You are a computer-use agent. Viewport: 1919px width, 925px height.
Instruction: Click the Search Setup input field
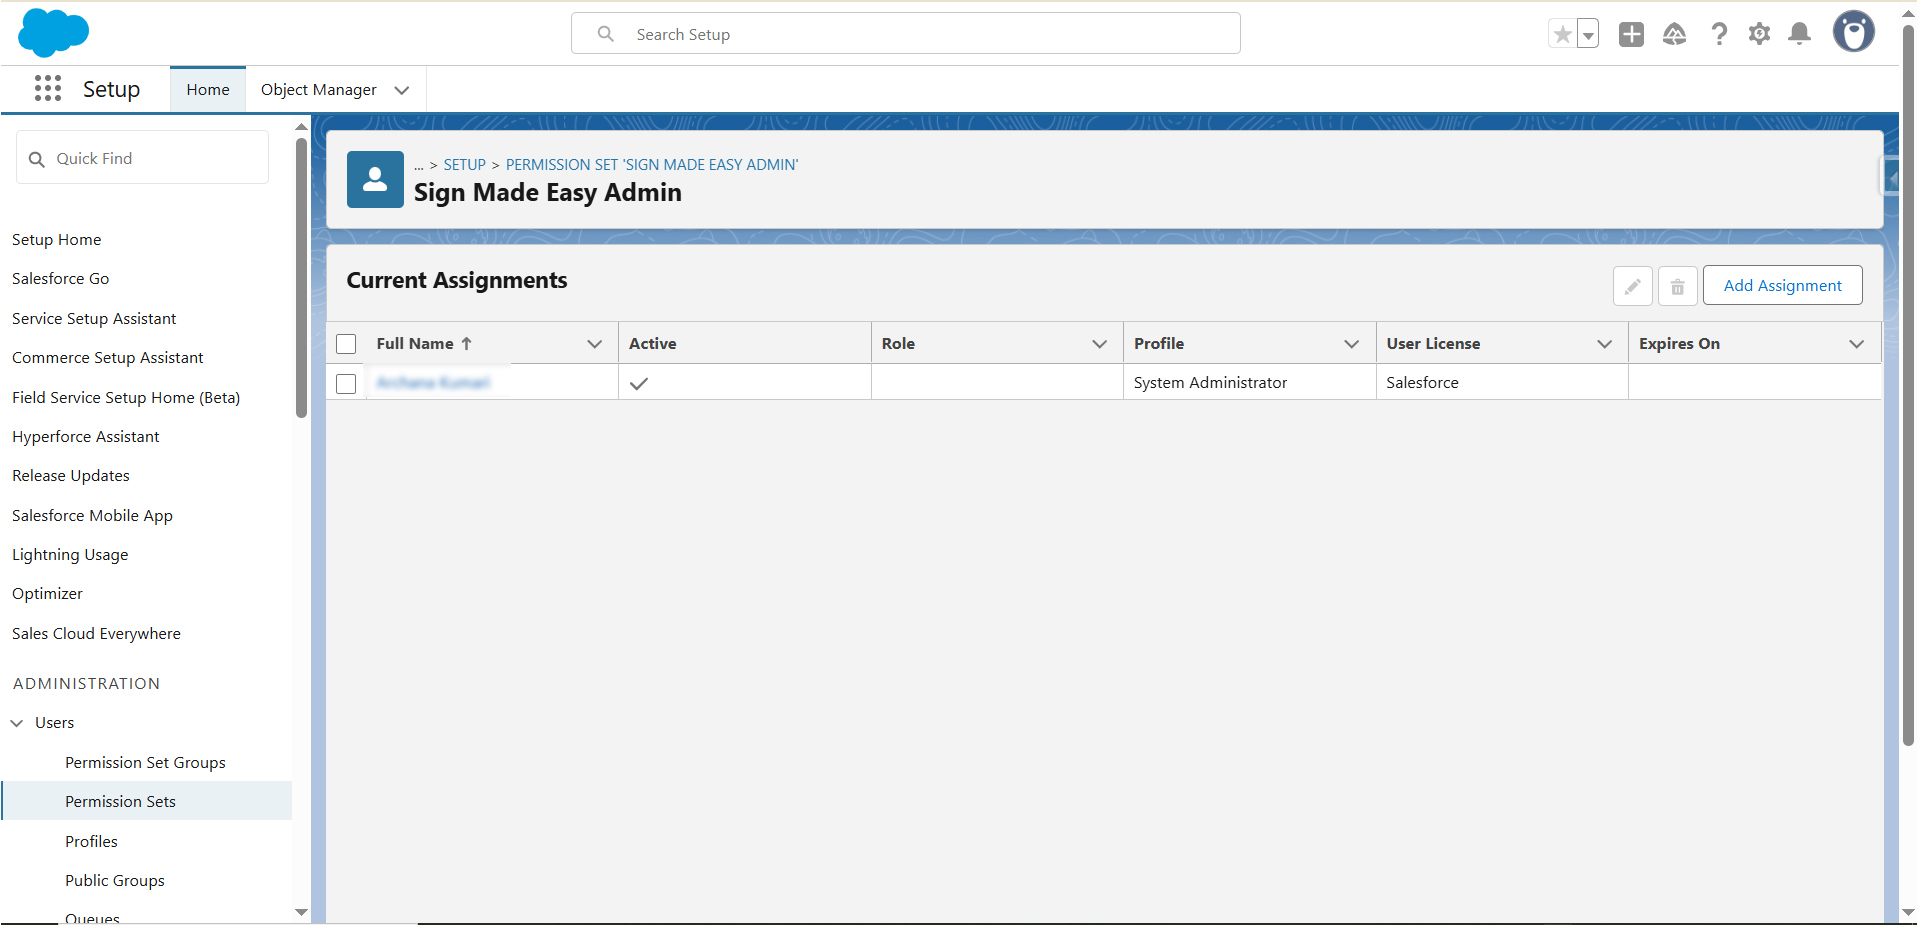click(906, 34)
